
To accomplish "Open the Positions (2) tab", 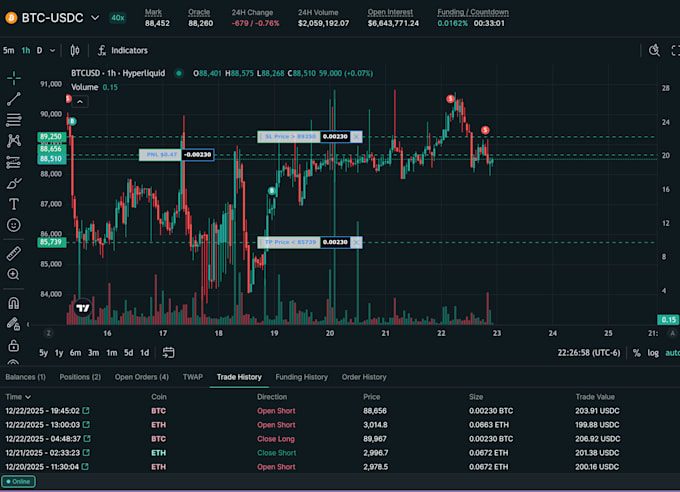I will (80, 377).
